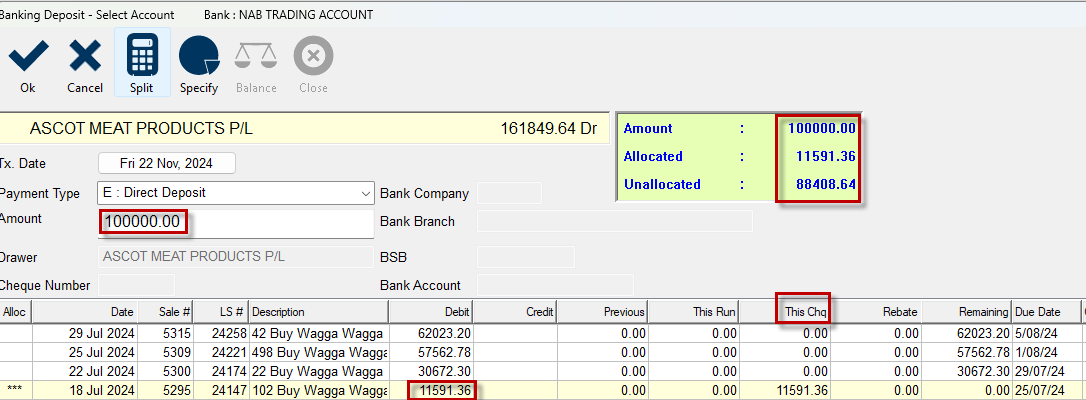1086x400 pixels.
Task: Click the Tx. Date field
Action: tap(167, 163)
